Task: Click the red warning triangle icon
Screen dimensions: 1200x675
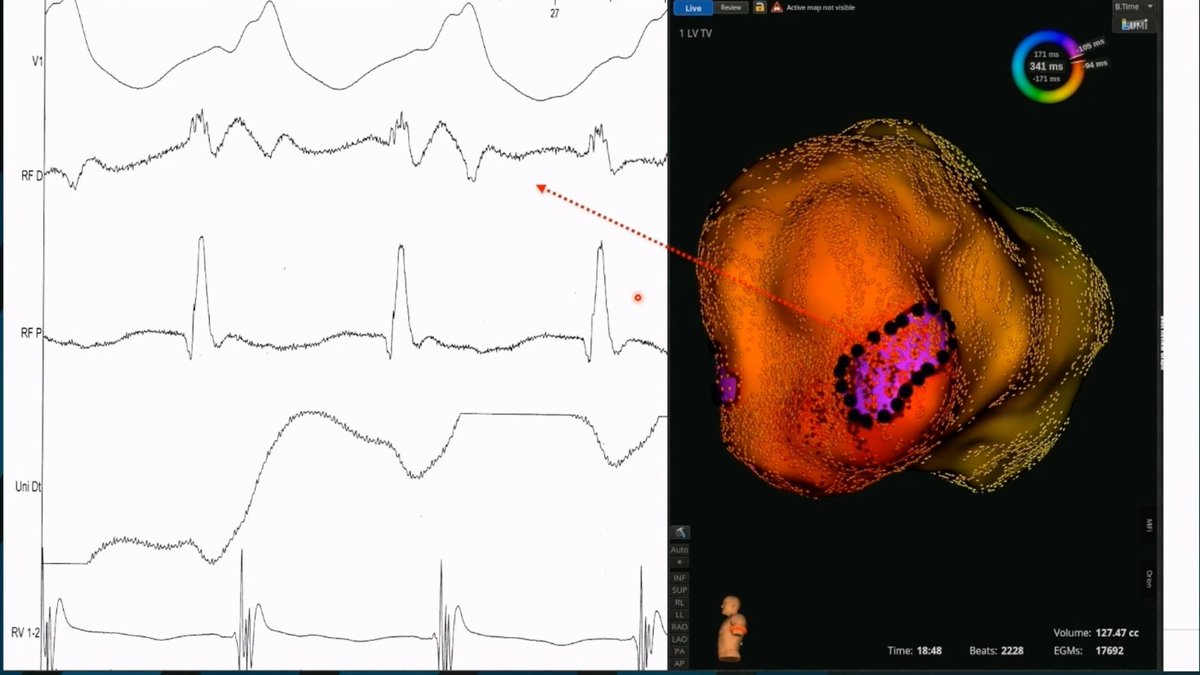Action: (776, 7)
